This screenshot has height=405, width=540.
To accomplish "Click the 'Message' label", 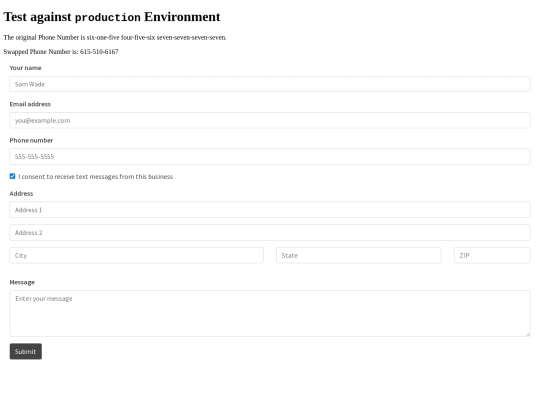I will click(x=22, y=282).
